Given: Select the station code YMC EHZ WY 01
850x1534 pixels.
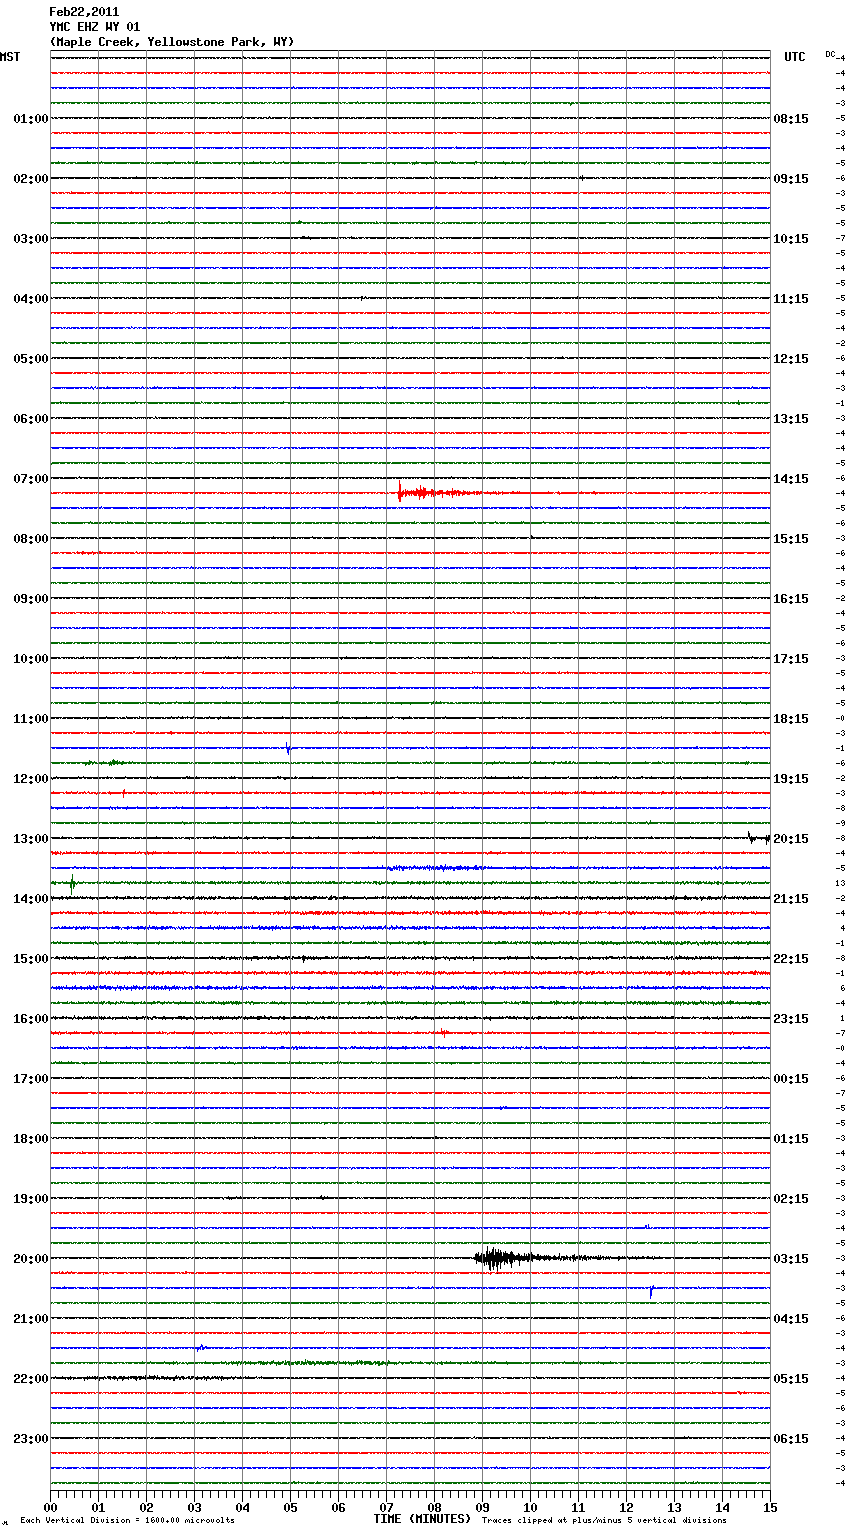Looking at the screenshot, I should click(x=95, y=27).
